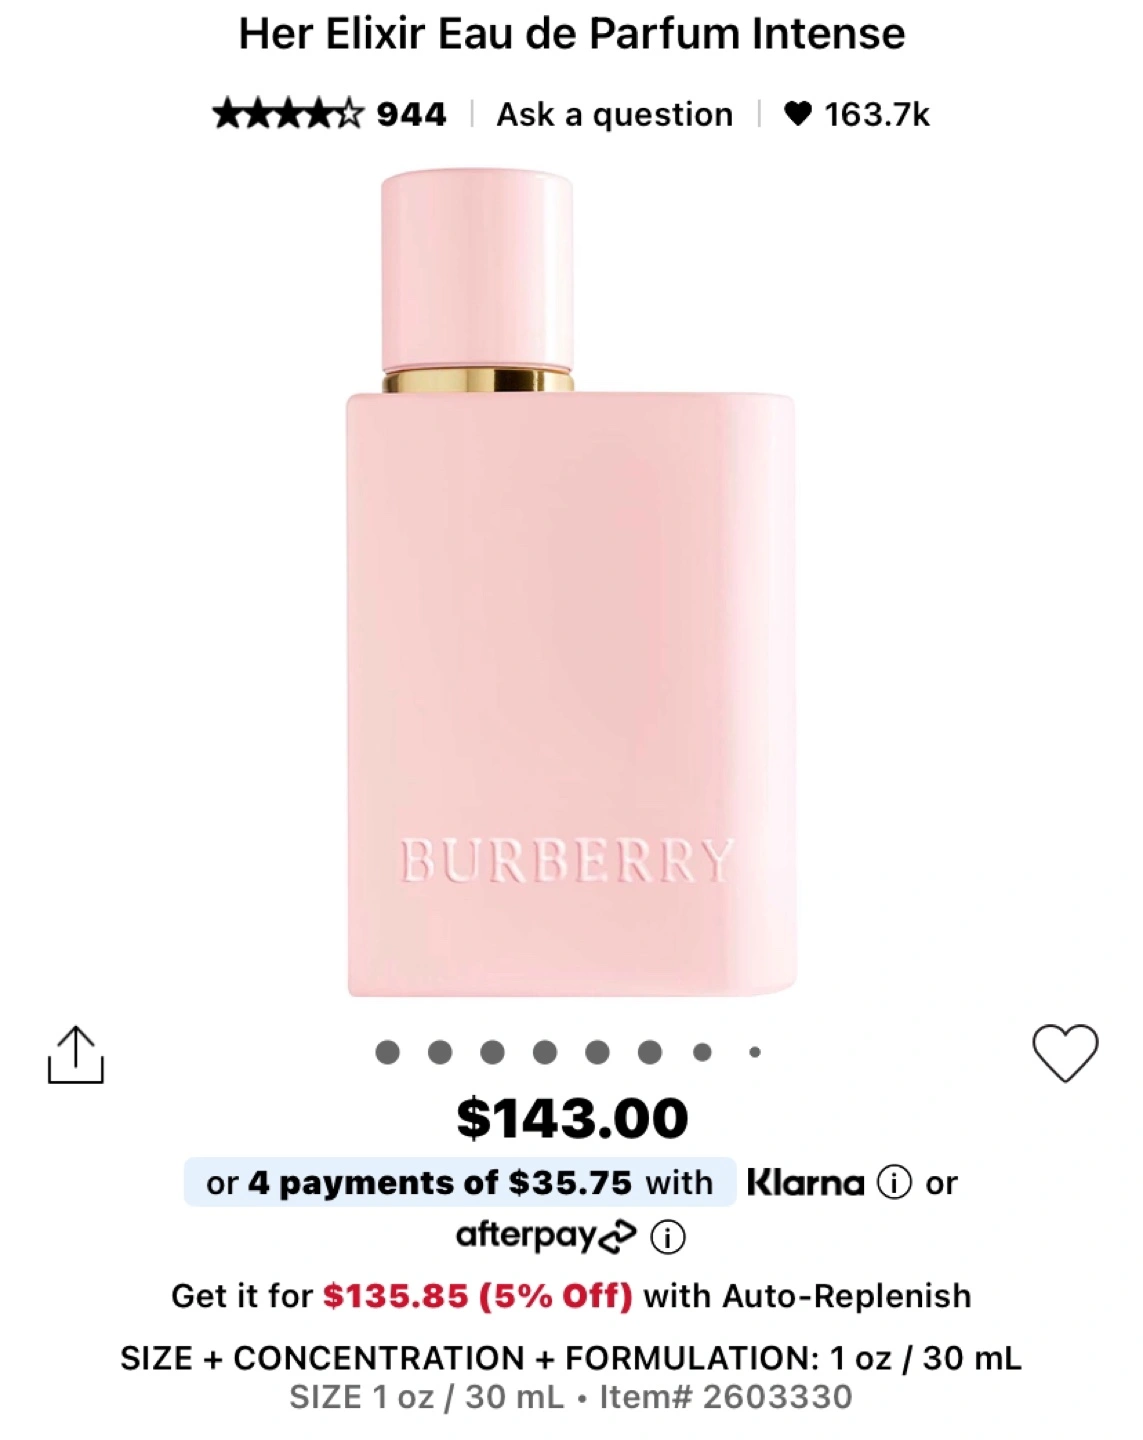
Task: Open Afterpay info icon
Action: click(x=668, y=1237)
